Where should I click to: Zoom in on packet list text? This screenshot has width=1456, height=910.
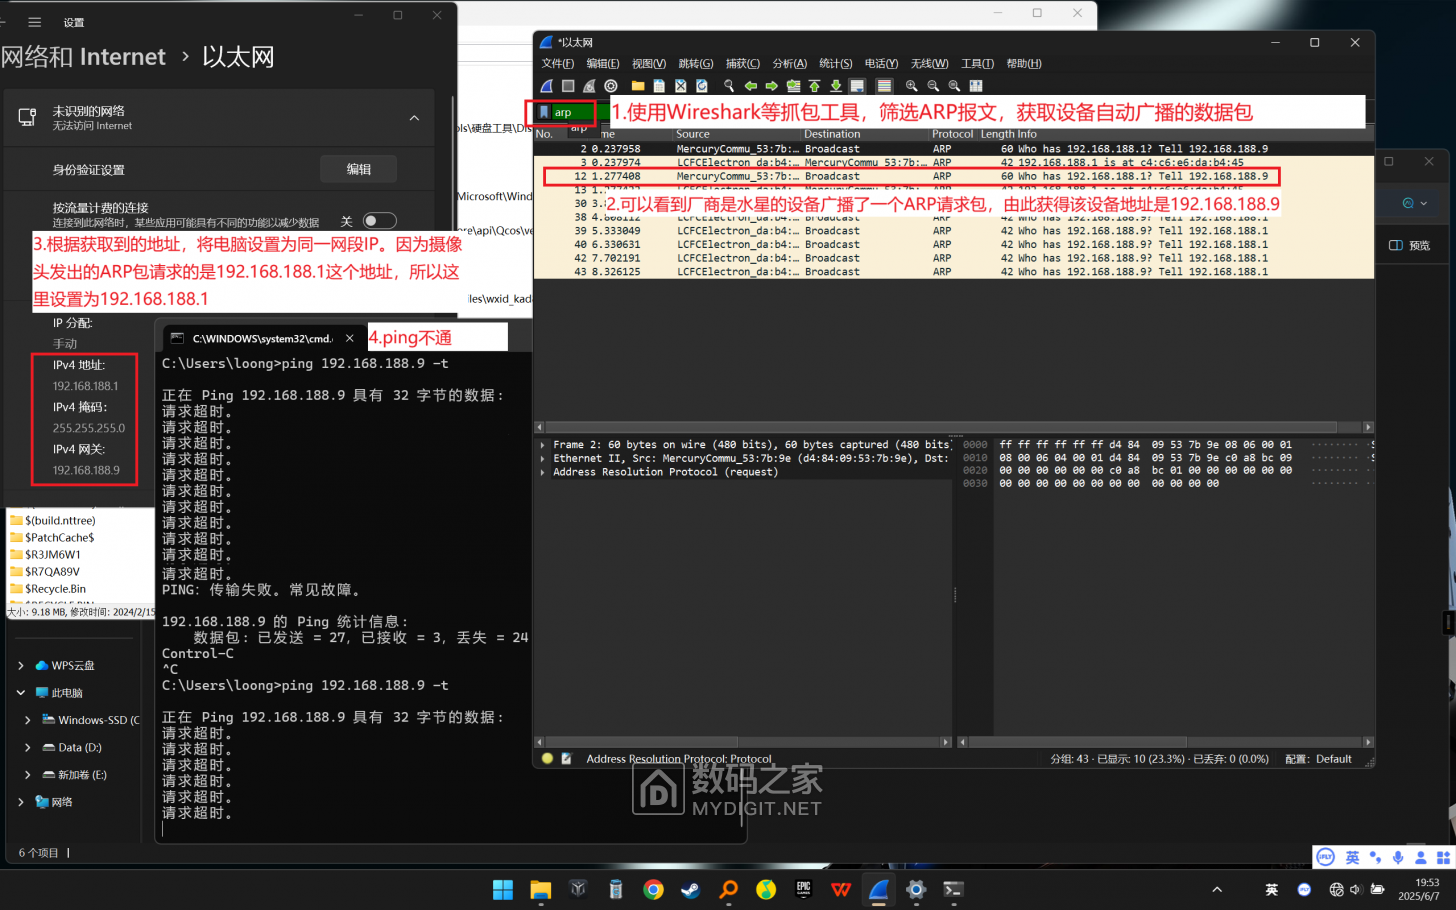coord(911,86)
